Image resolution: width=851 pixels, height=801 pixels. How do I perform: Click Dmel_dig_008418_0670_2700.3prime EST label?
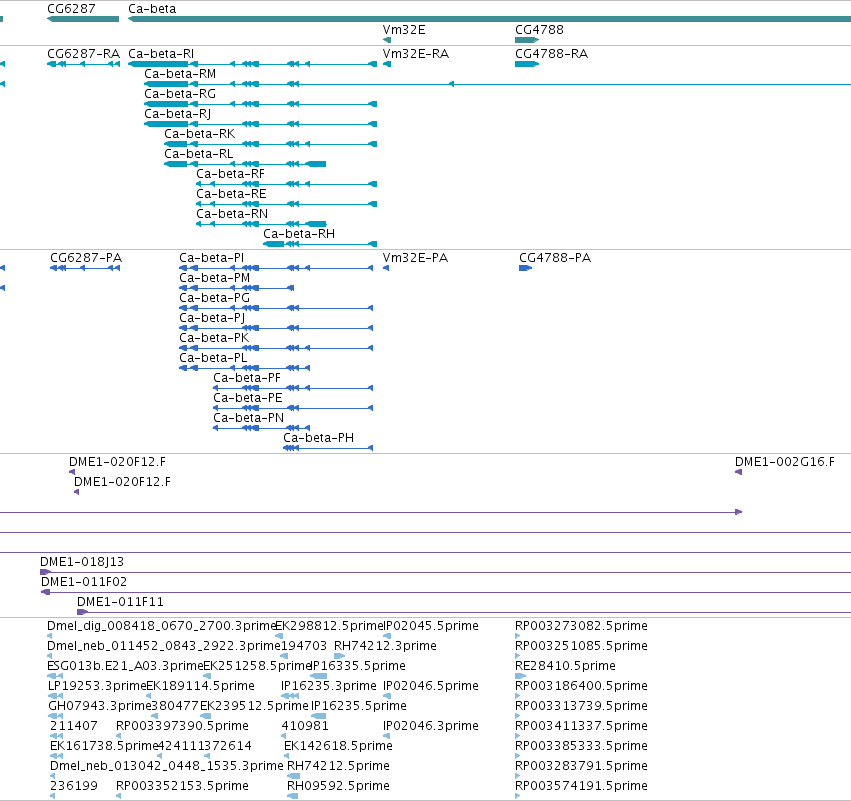162,626
